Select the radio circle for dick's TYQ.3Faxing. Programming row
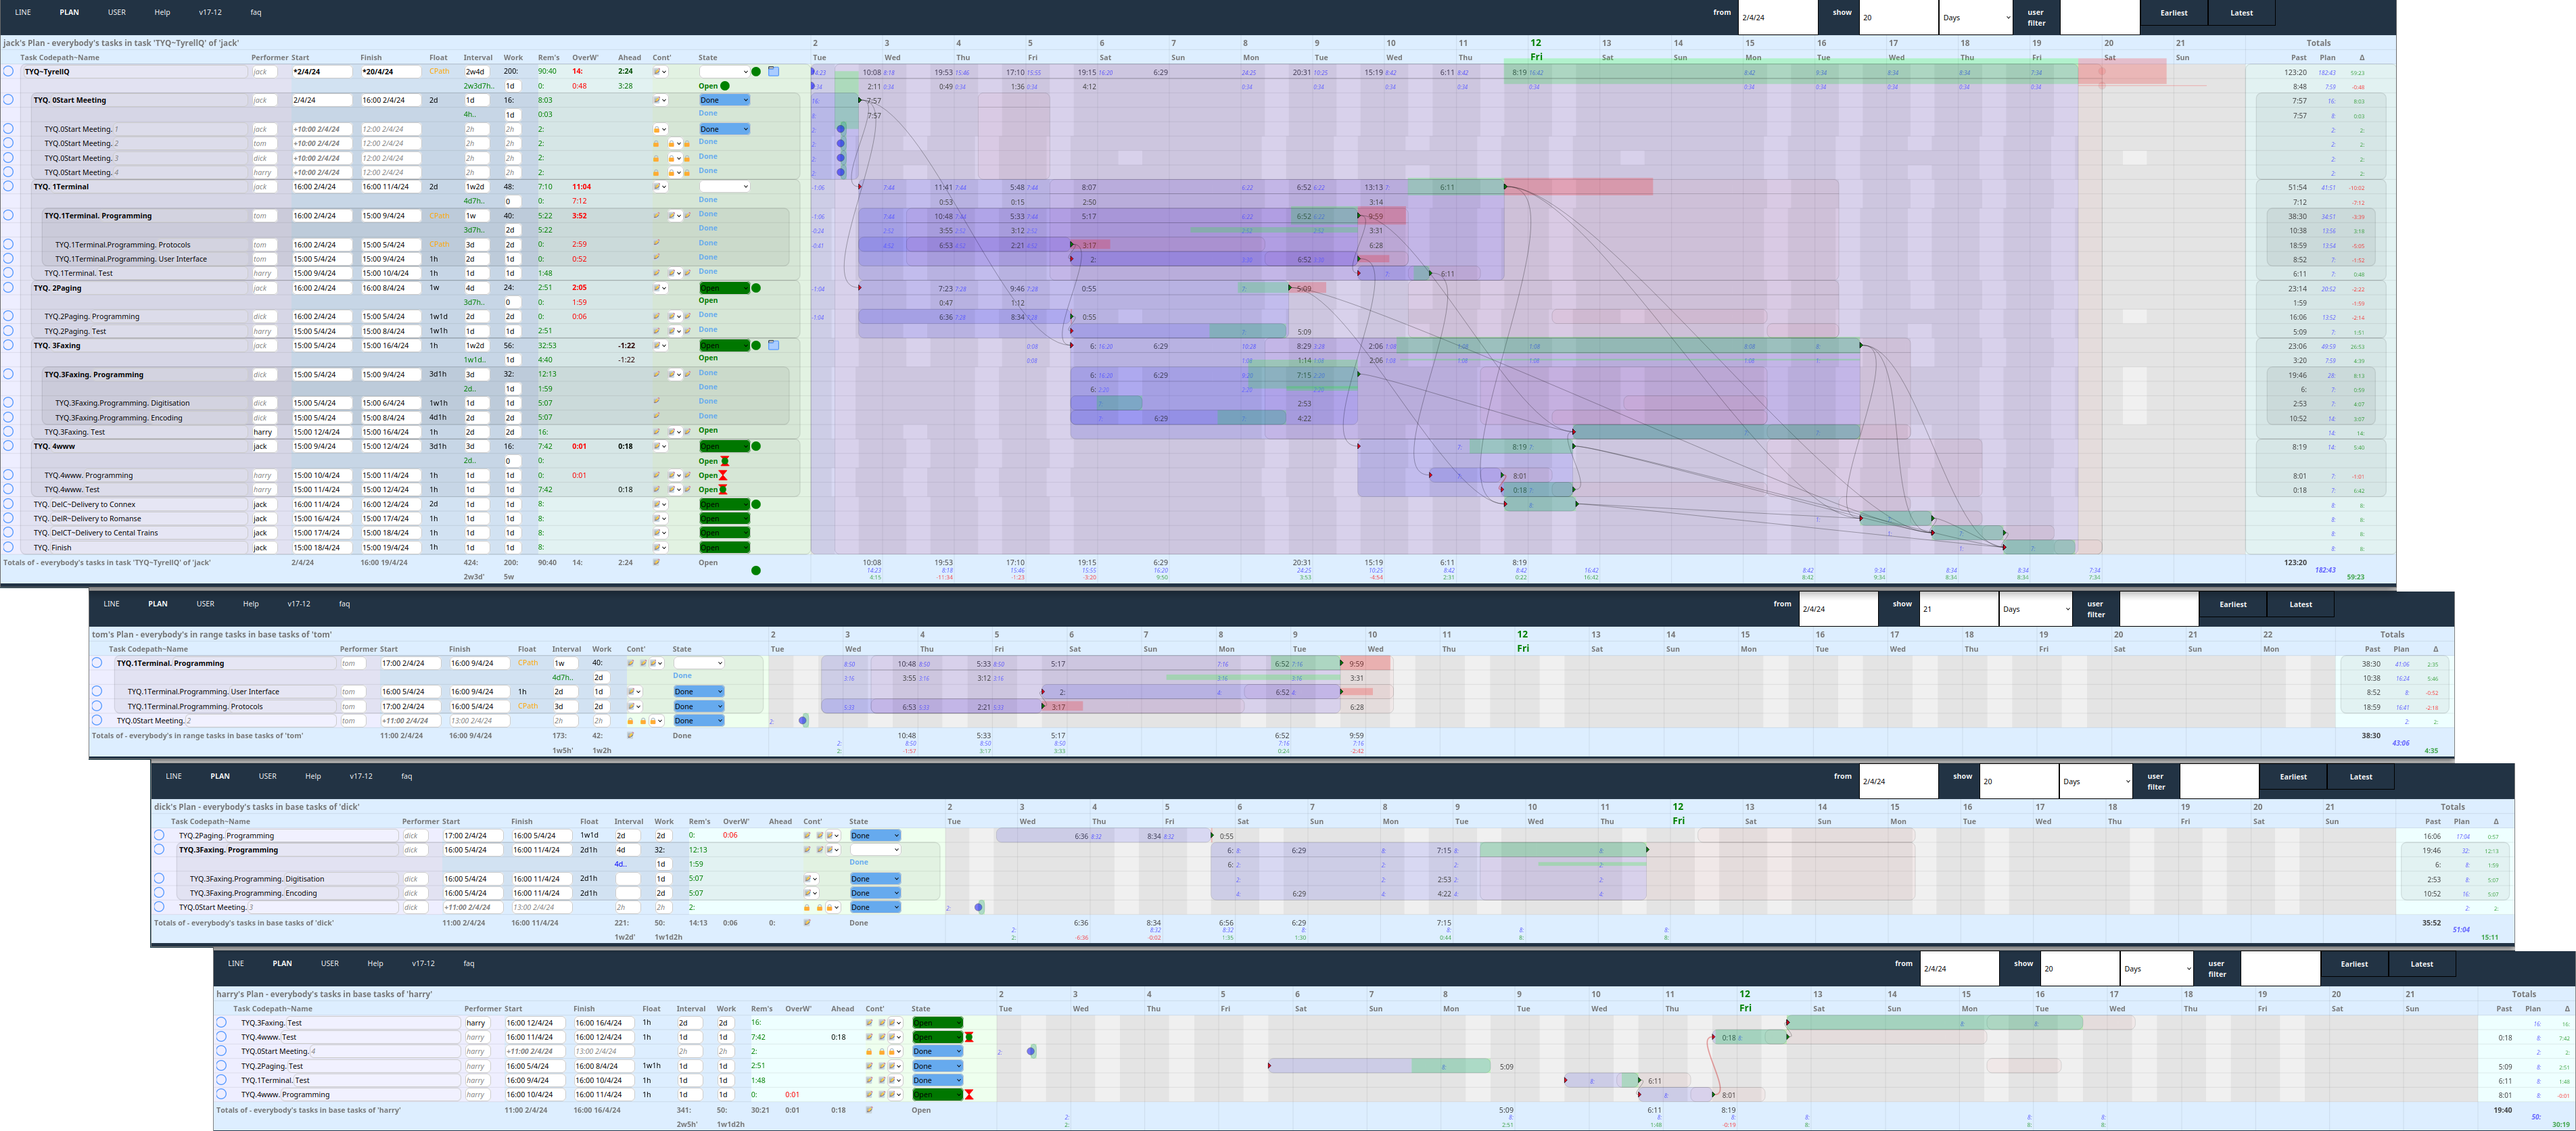This screenshot has height=1131, width=2576. click(159, 849)
